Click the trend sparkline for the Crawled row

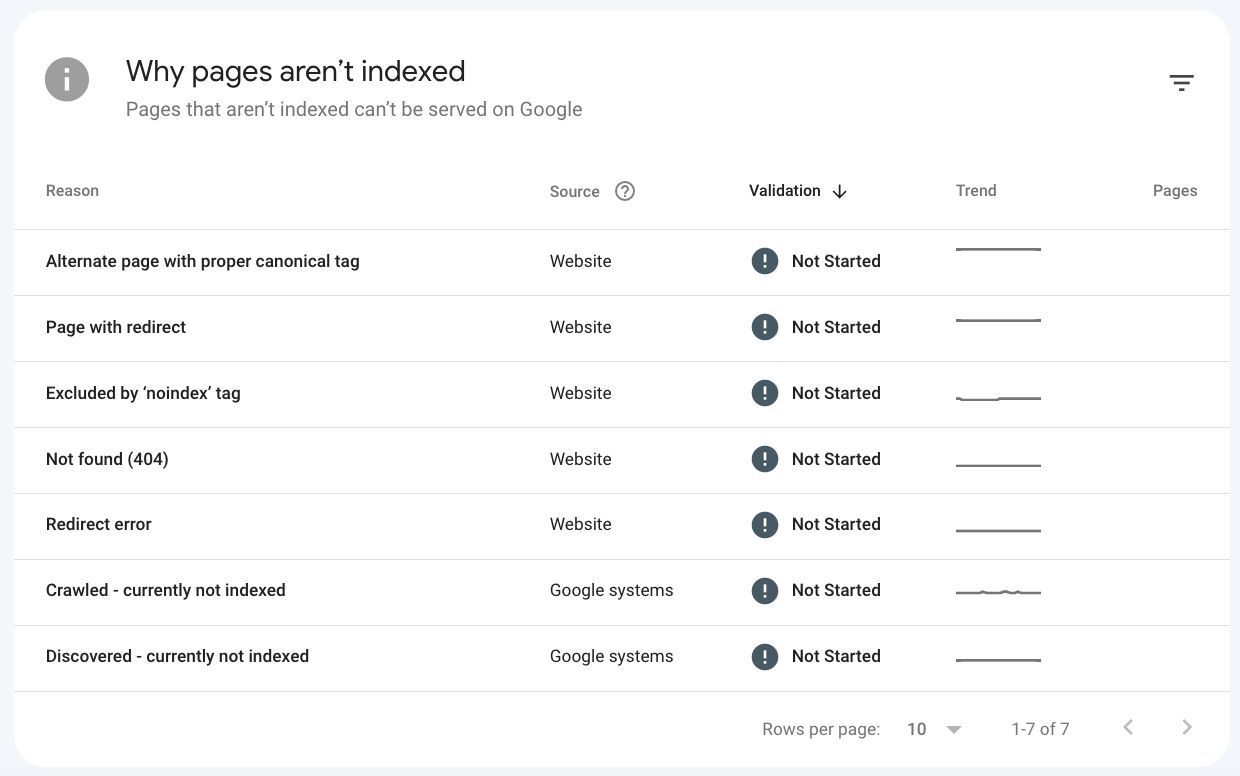998,592
